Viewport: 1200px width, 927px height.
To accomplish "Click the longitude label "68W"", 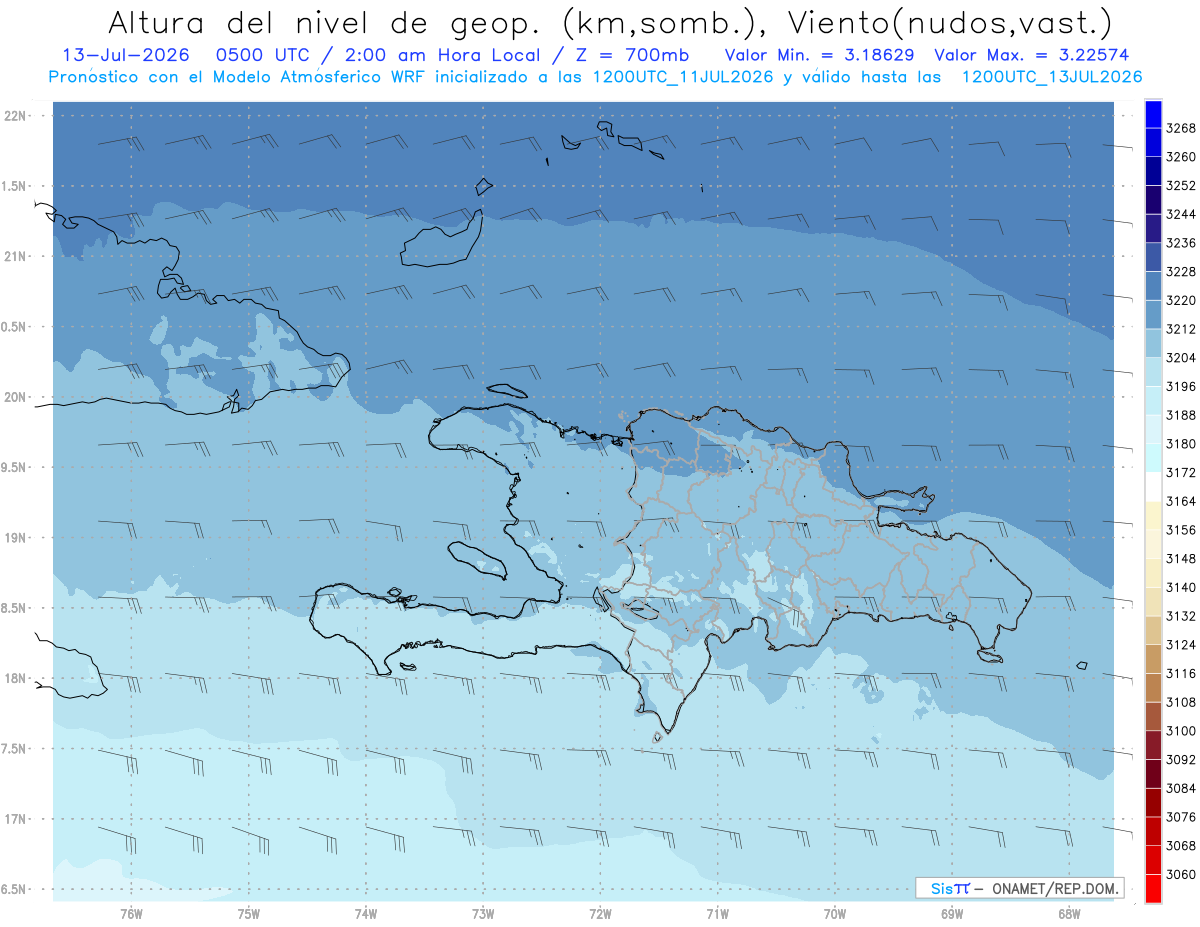I will (x=1069, y=914).
